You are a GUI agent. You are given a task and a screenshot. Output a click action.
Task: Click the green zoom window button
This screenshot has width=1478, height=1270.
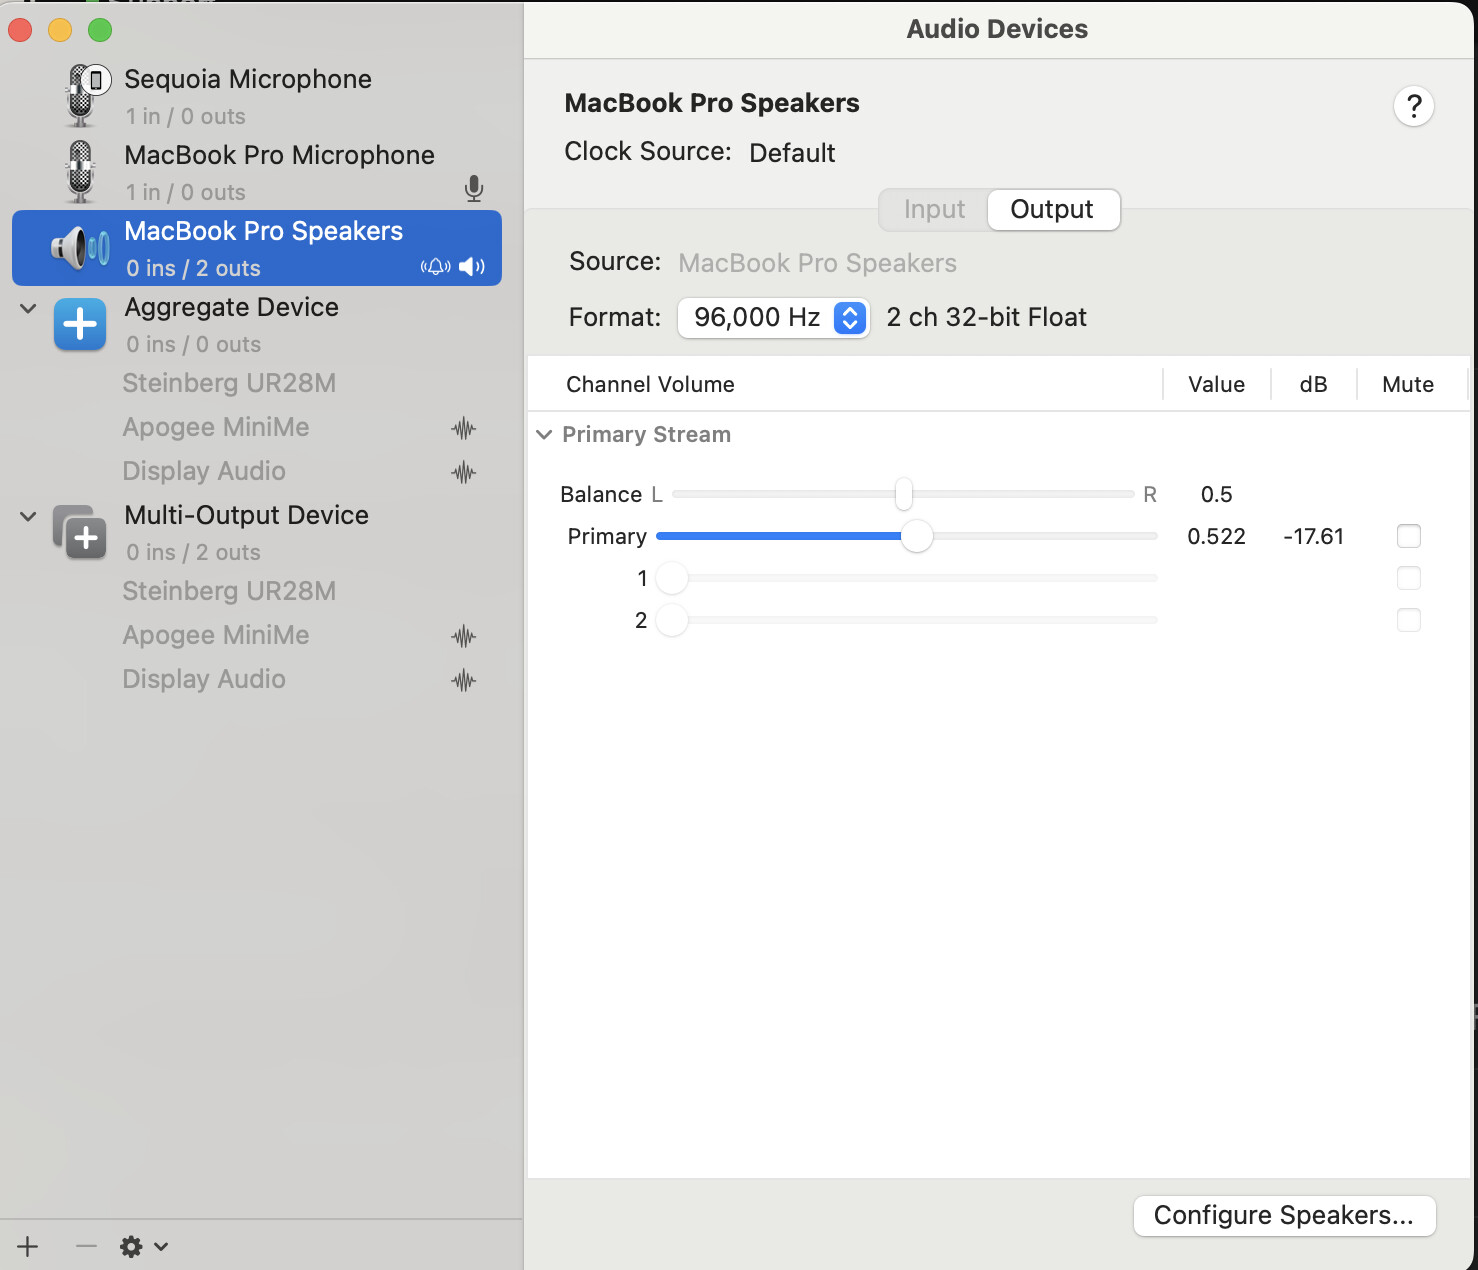coord(100,30)
